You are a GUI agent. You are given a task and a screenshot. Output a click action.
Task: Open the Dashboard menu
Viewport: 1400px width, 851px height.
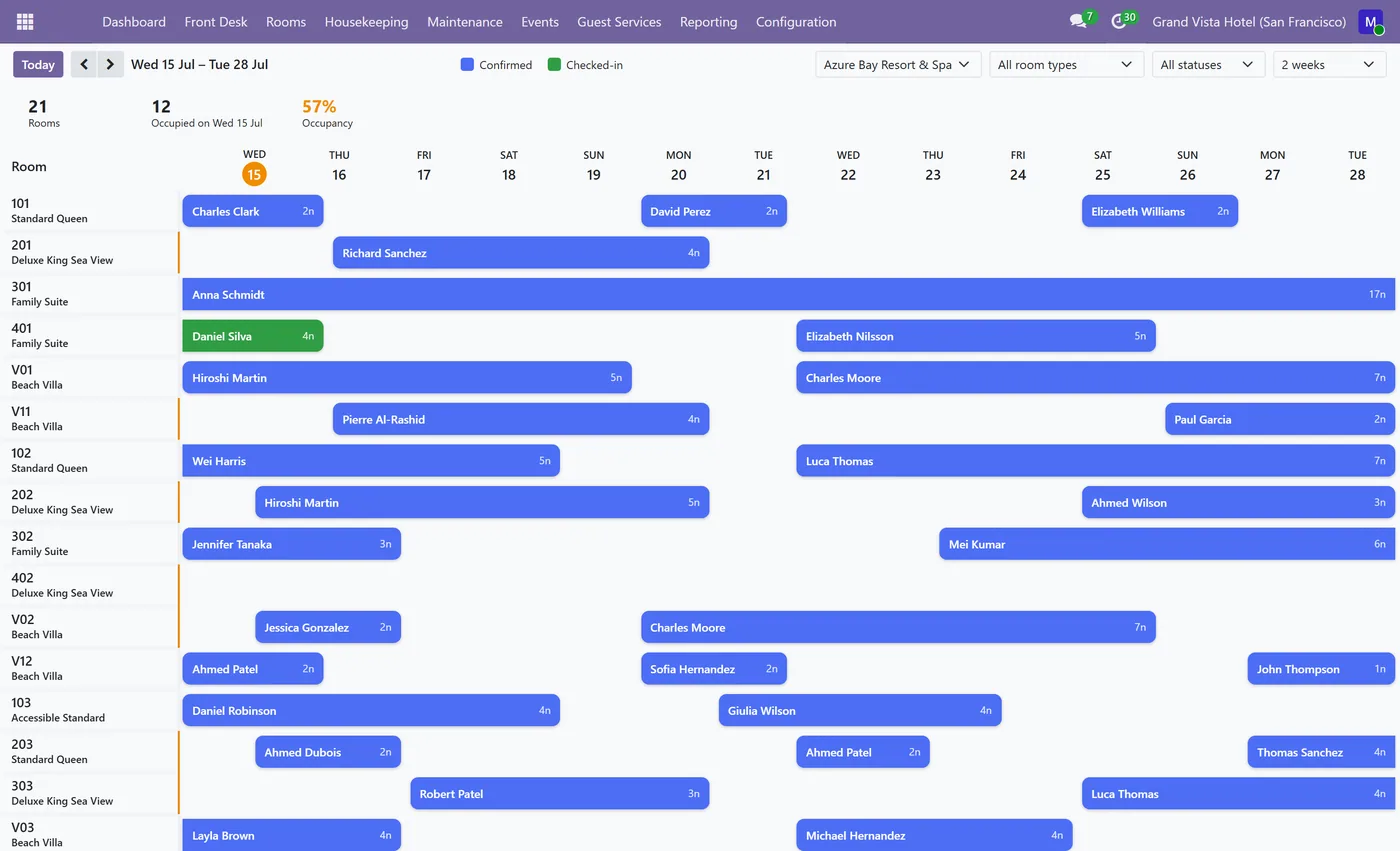[134, 21]
